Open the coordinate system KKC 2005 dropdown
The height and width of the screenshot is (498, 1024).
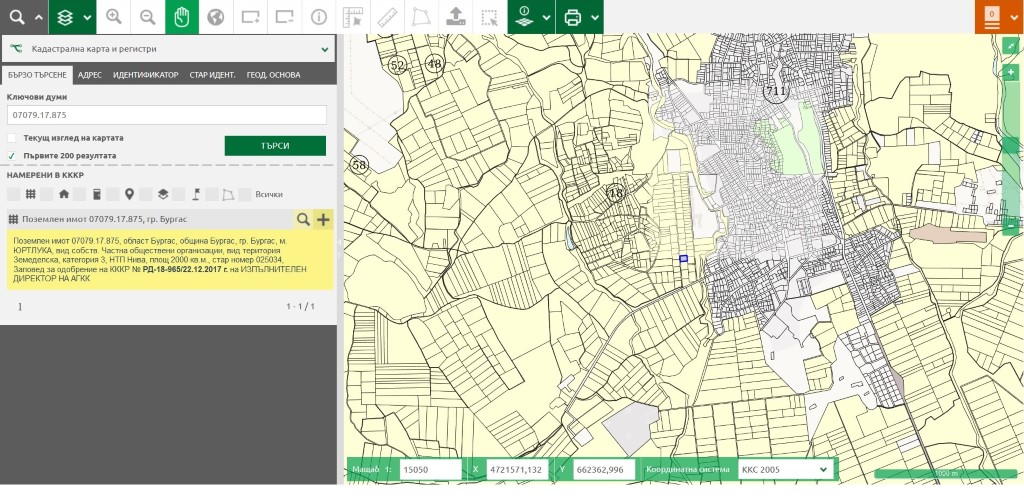(x=784, y=469)
